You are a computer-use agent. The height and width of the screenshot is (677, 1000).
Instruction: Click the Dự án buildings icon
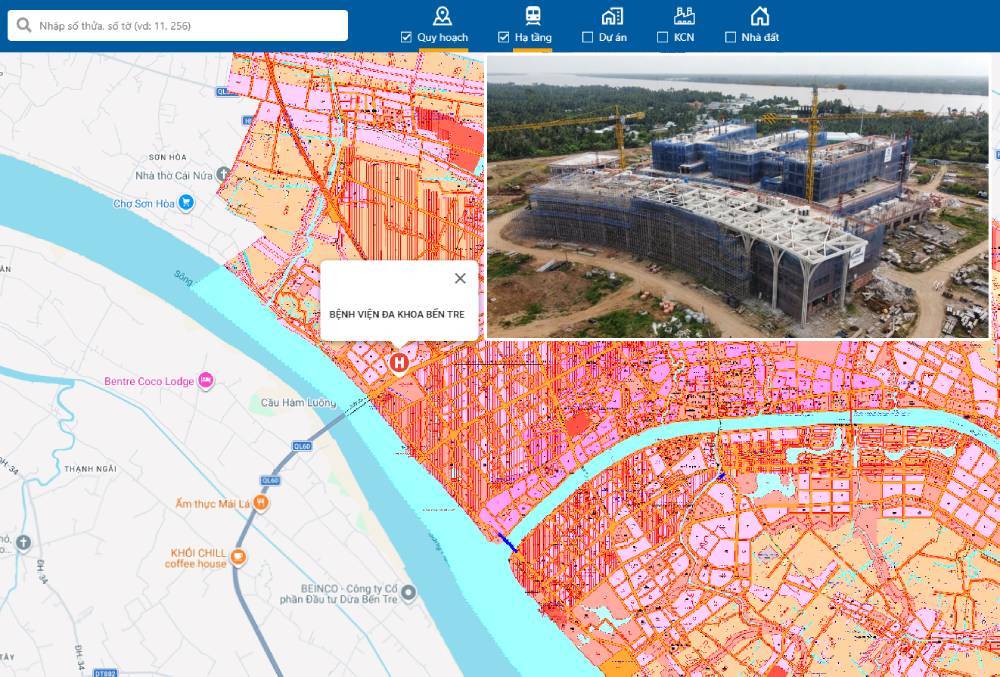[x=612, y=15]
